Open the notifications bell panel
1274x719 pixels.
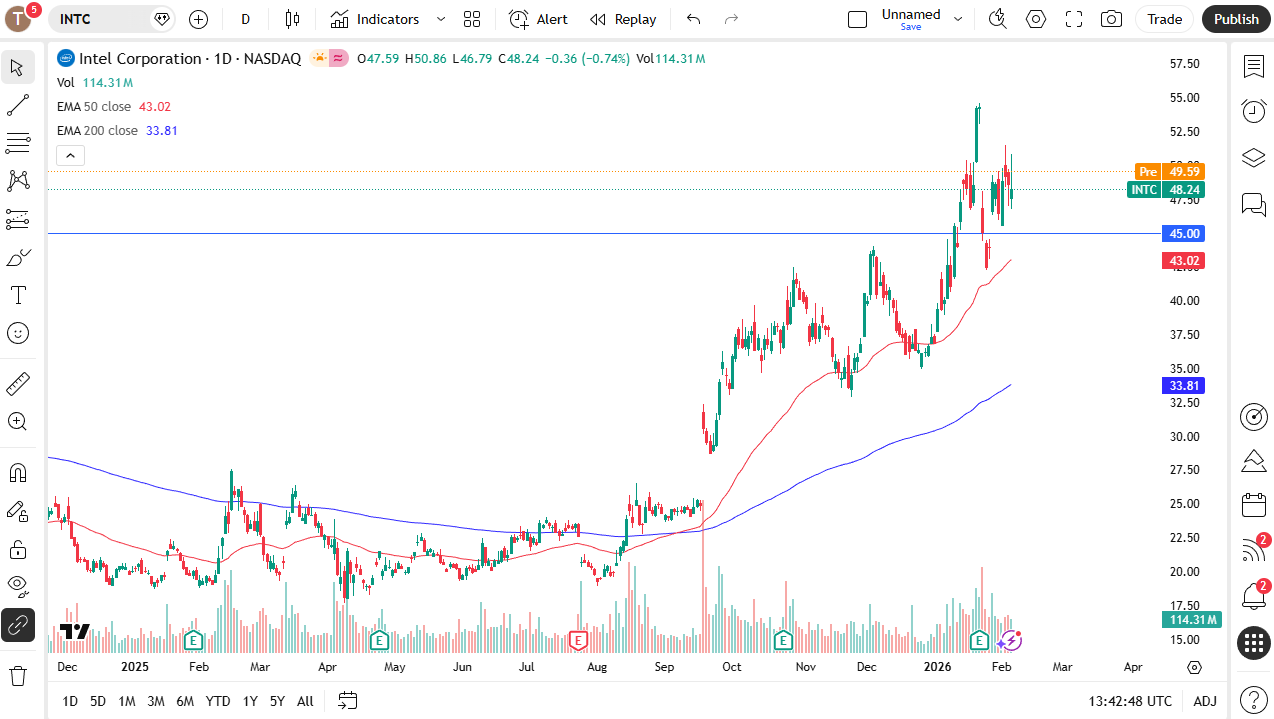pos(1254,597)
